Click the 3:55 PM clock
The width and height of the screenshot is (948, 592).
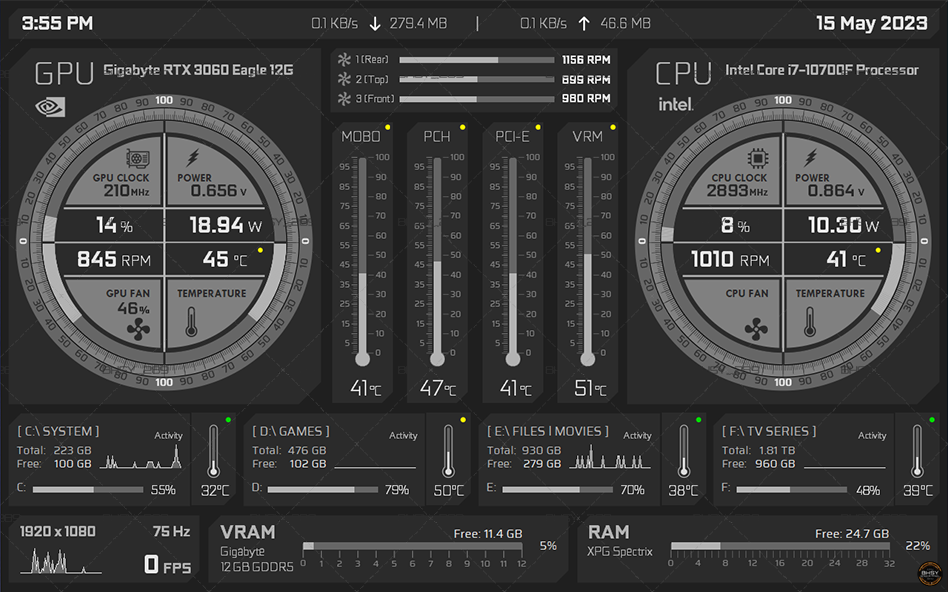(x=57, y=24)
